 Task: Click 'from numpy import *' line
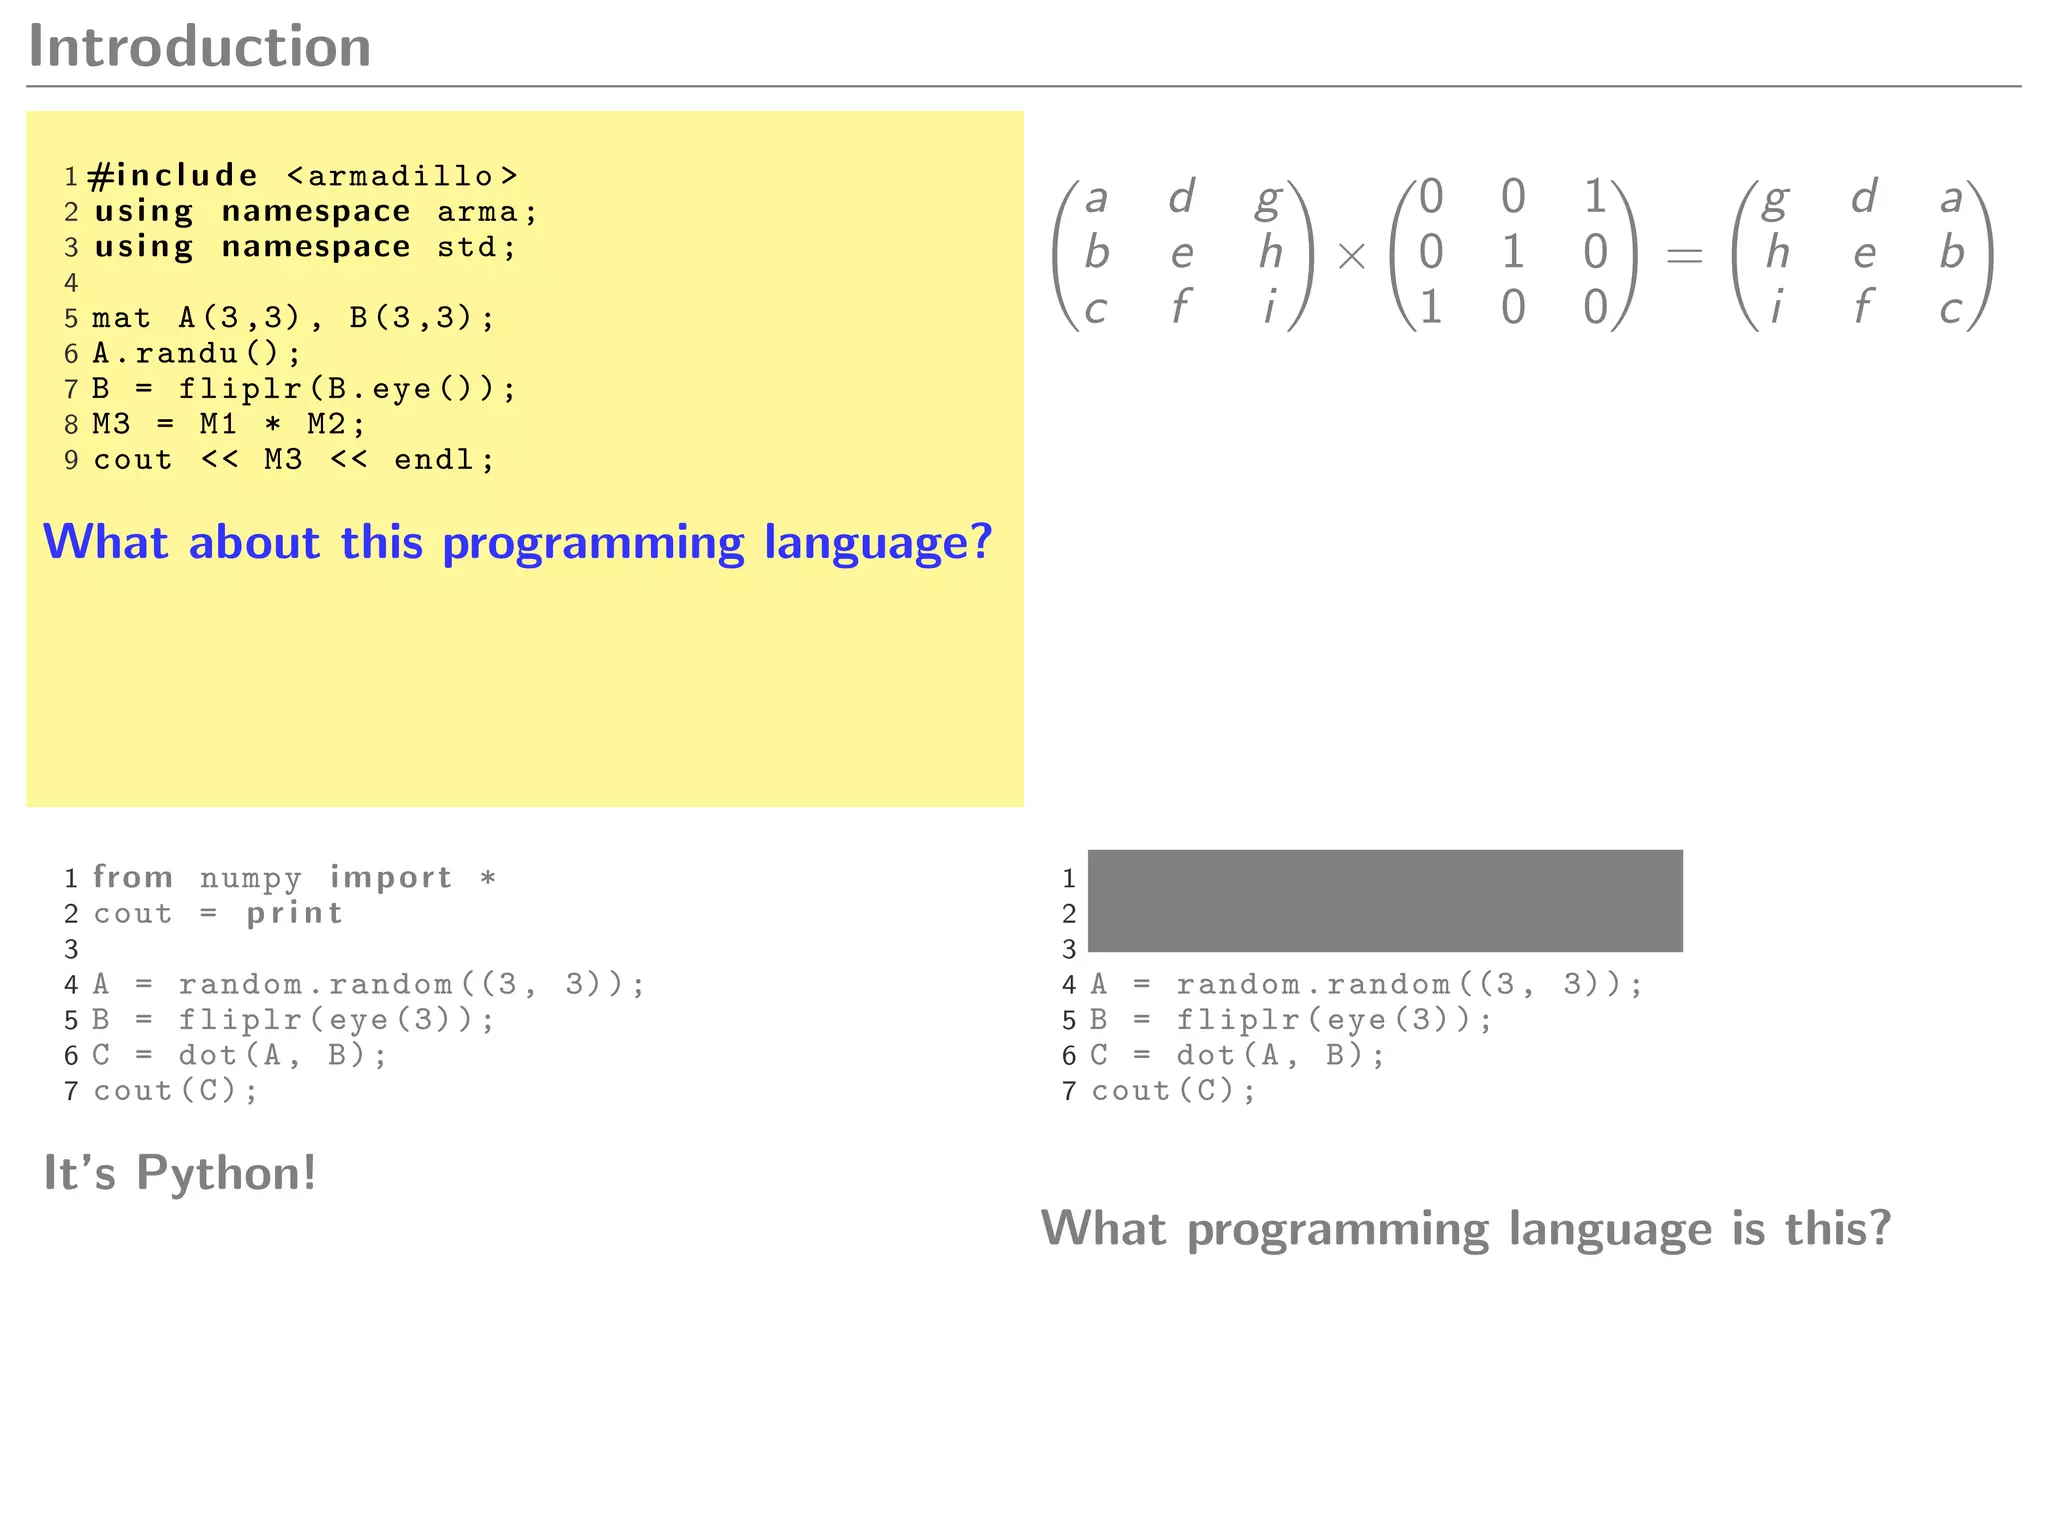(295, 878)
